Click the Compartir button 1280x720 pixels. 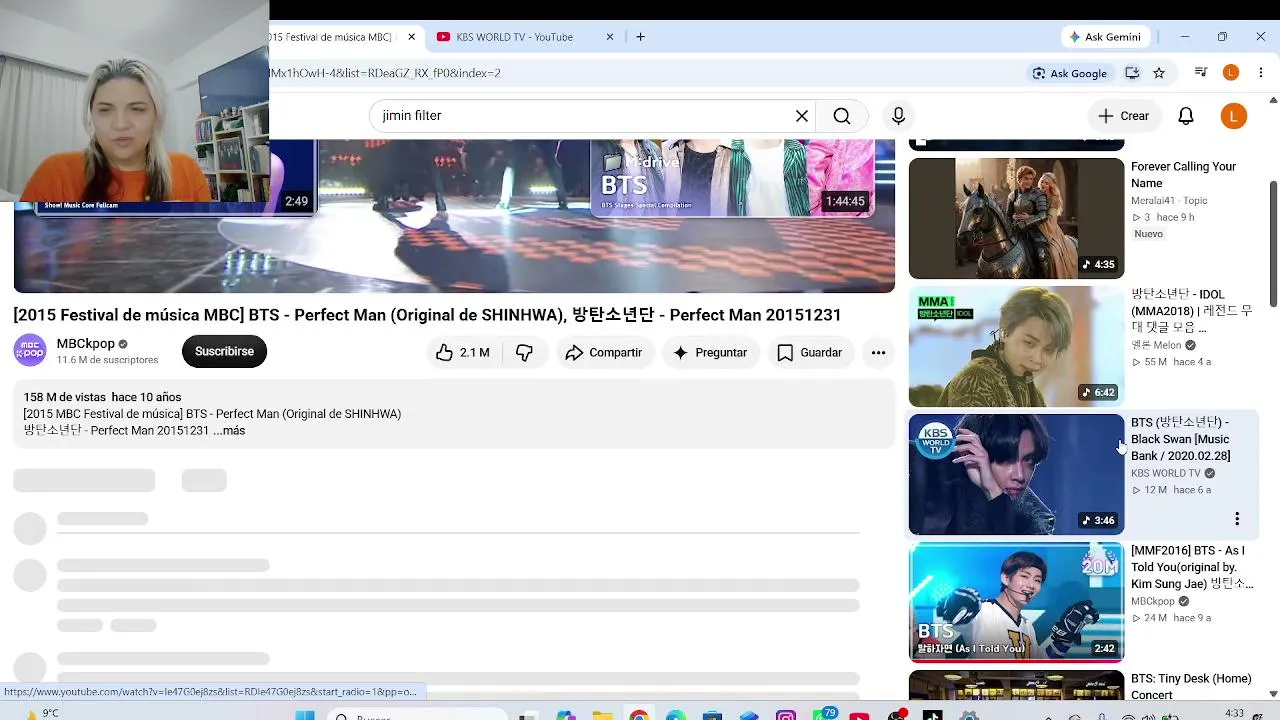pyautogui.click(x=604, y=352)
